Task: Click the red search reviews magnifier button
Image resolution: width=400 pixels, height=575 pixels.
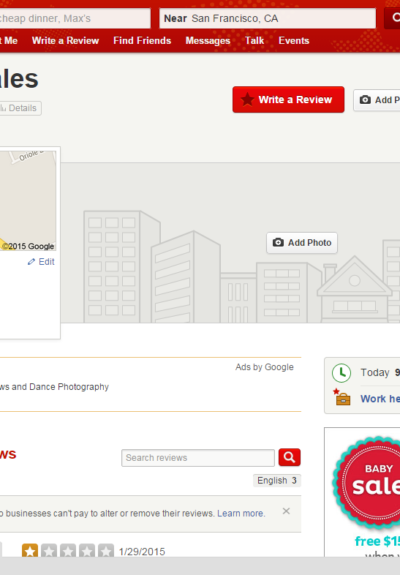Action: pyautogui.click(x=289, y=457)
